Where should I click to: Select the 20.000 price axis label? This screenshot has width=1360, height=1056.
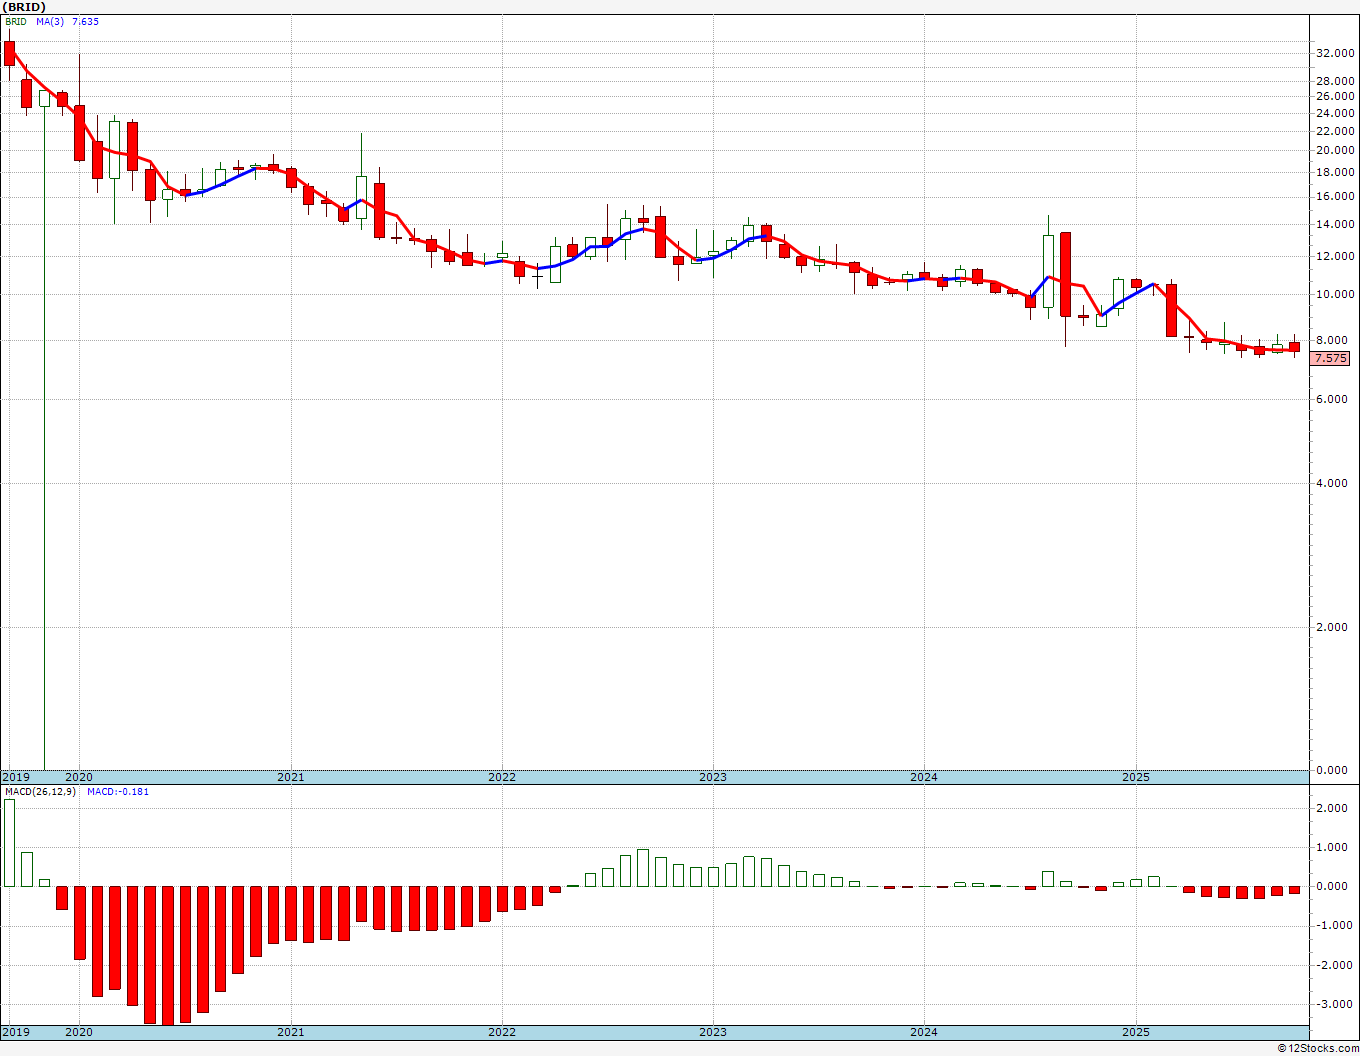pos(1335,151)
